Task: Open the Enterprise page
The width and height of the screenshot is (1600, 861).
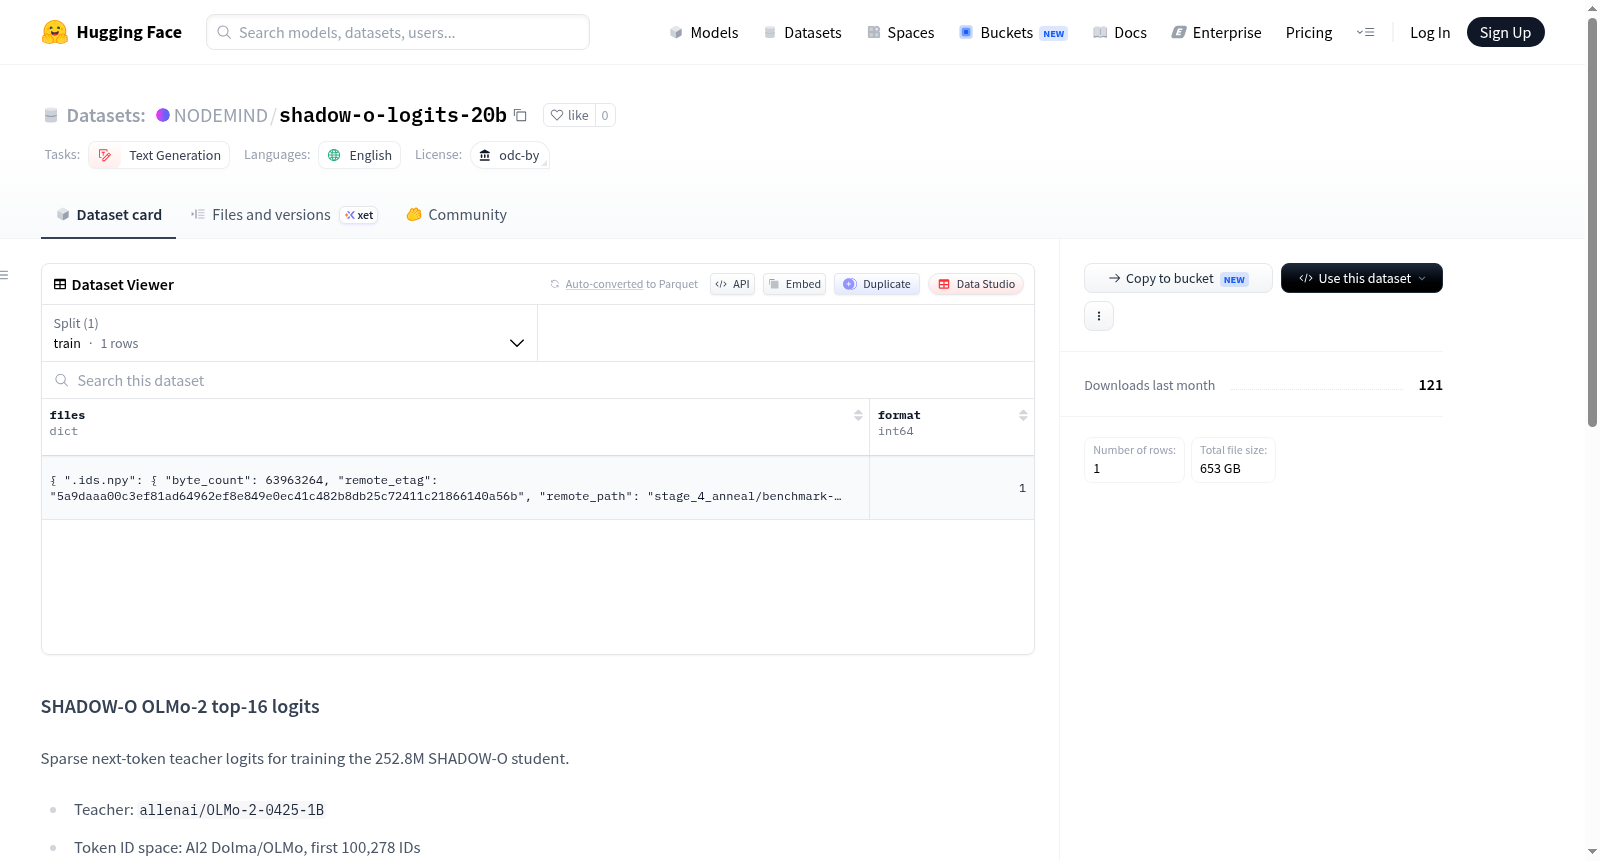Action: coord(1216,32)
